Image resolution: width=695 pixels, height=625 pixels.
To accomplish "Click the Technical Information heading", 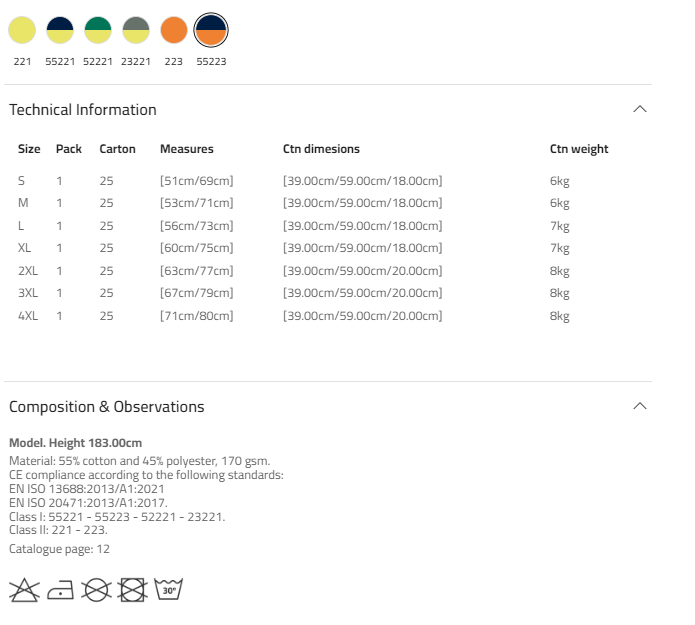I will [83, 109].
